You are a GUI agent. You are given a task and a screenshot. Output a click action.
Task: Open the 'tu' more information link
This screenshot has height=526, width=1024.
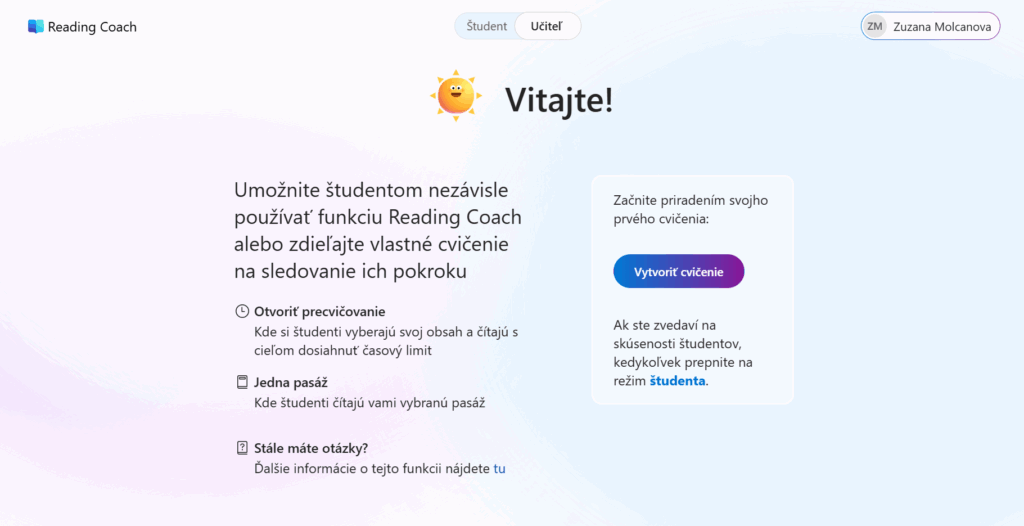pos(499,468)
